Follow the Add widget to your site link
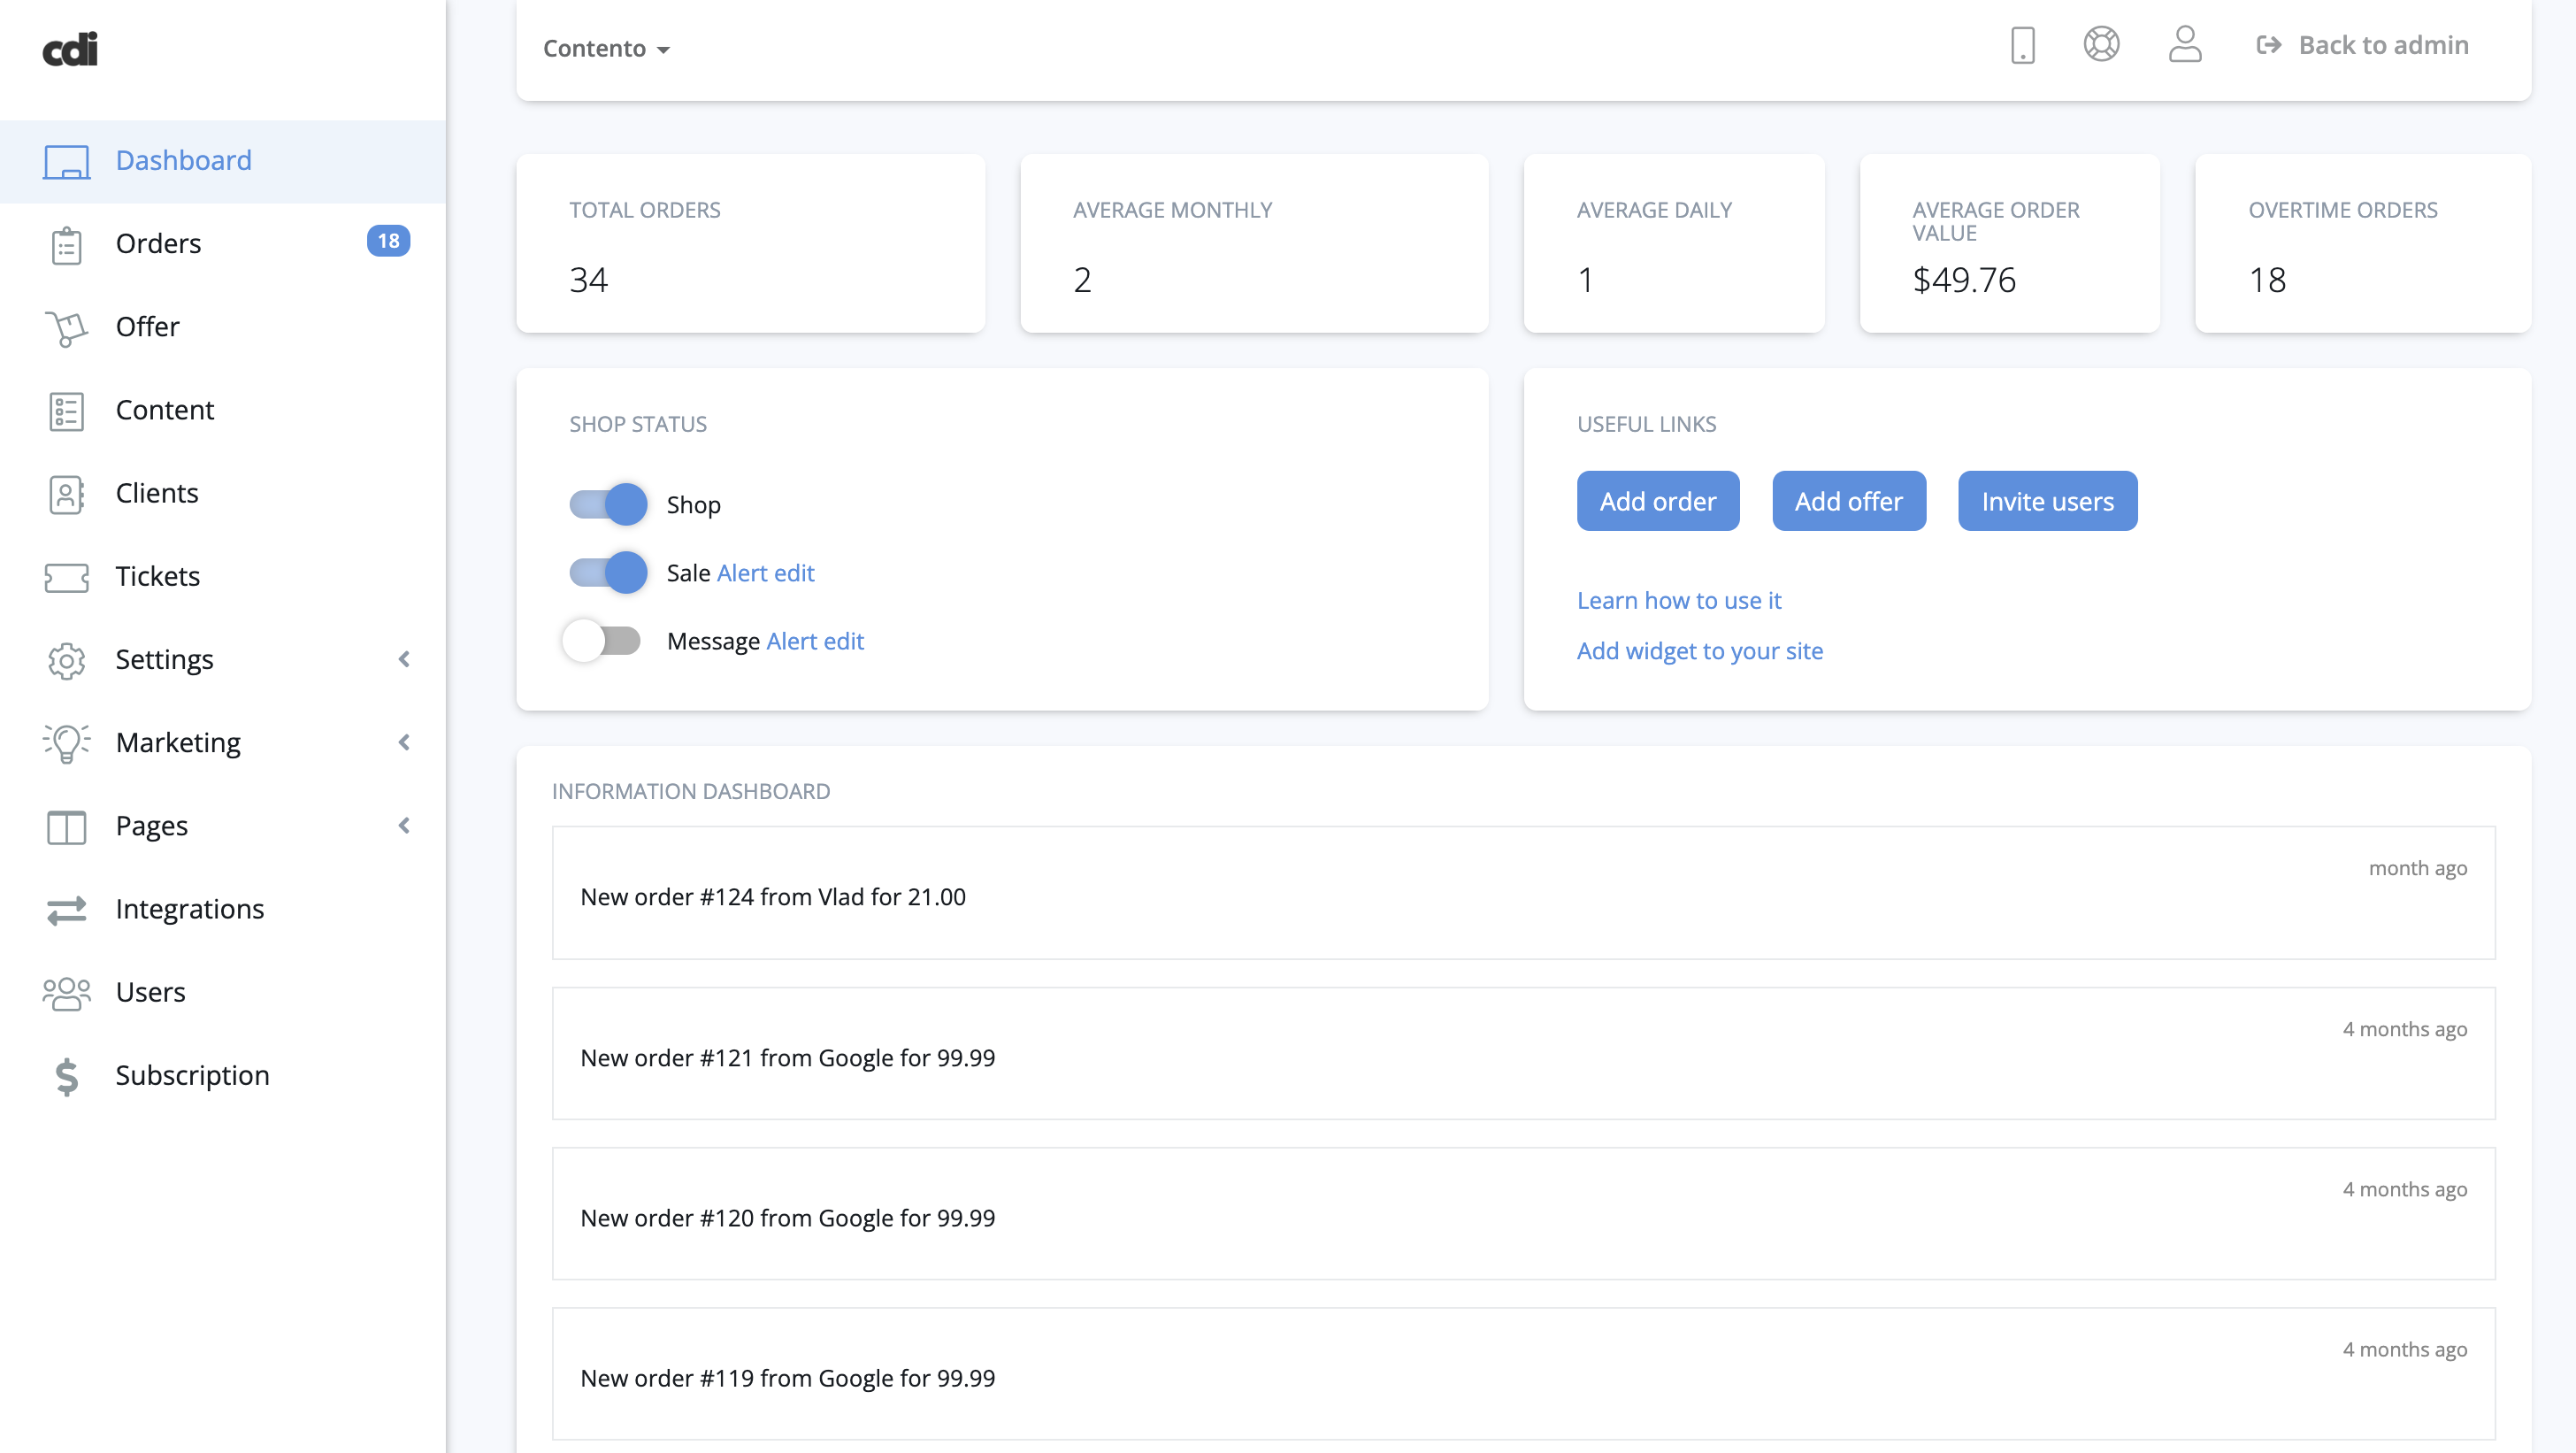 click(1699, 651)
